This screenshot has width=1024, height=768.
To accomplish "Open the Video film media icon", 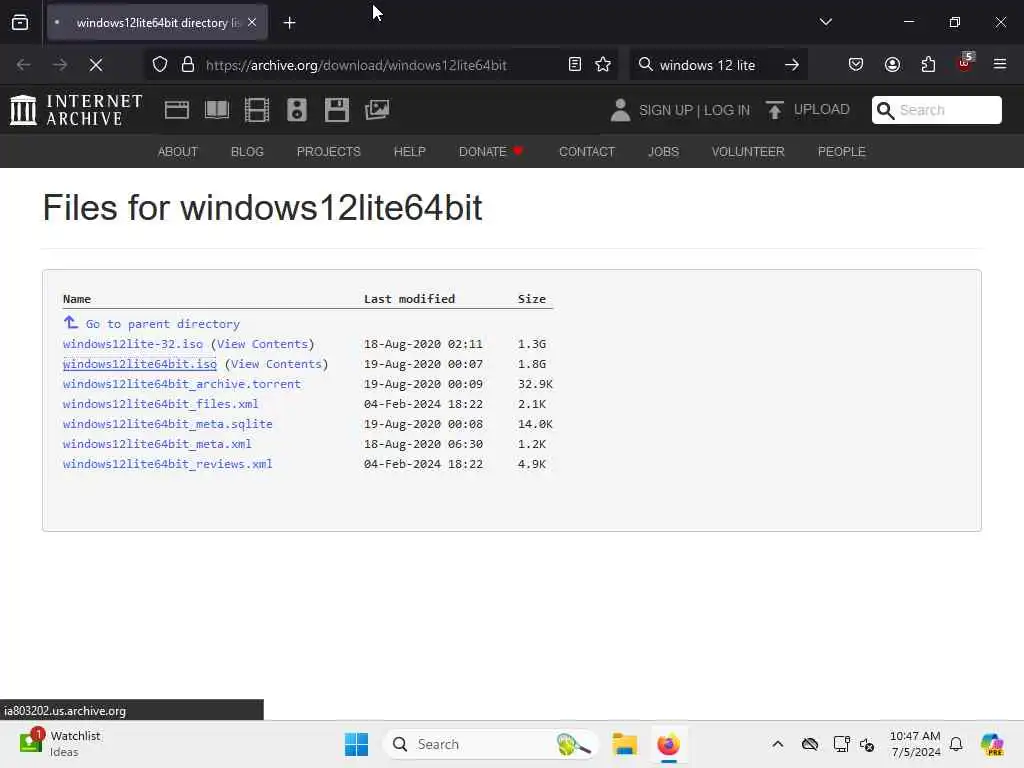I will point(257,110).
